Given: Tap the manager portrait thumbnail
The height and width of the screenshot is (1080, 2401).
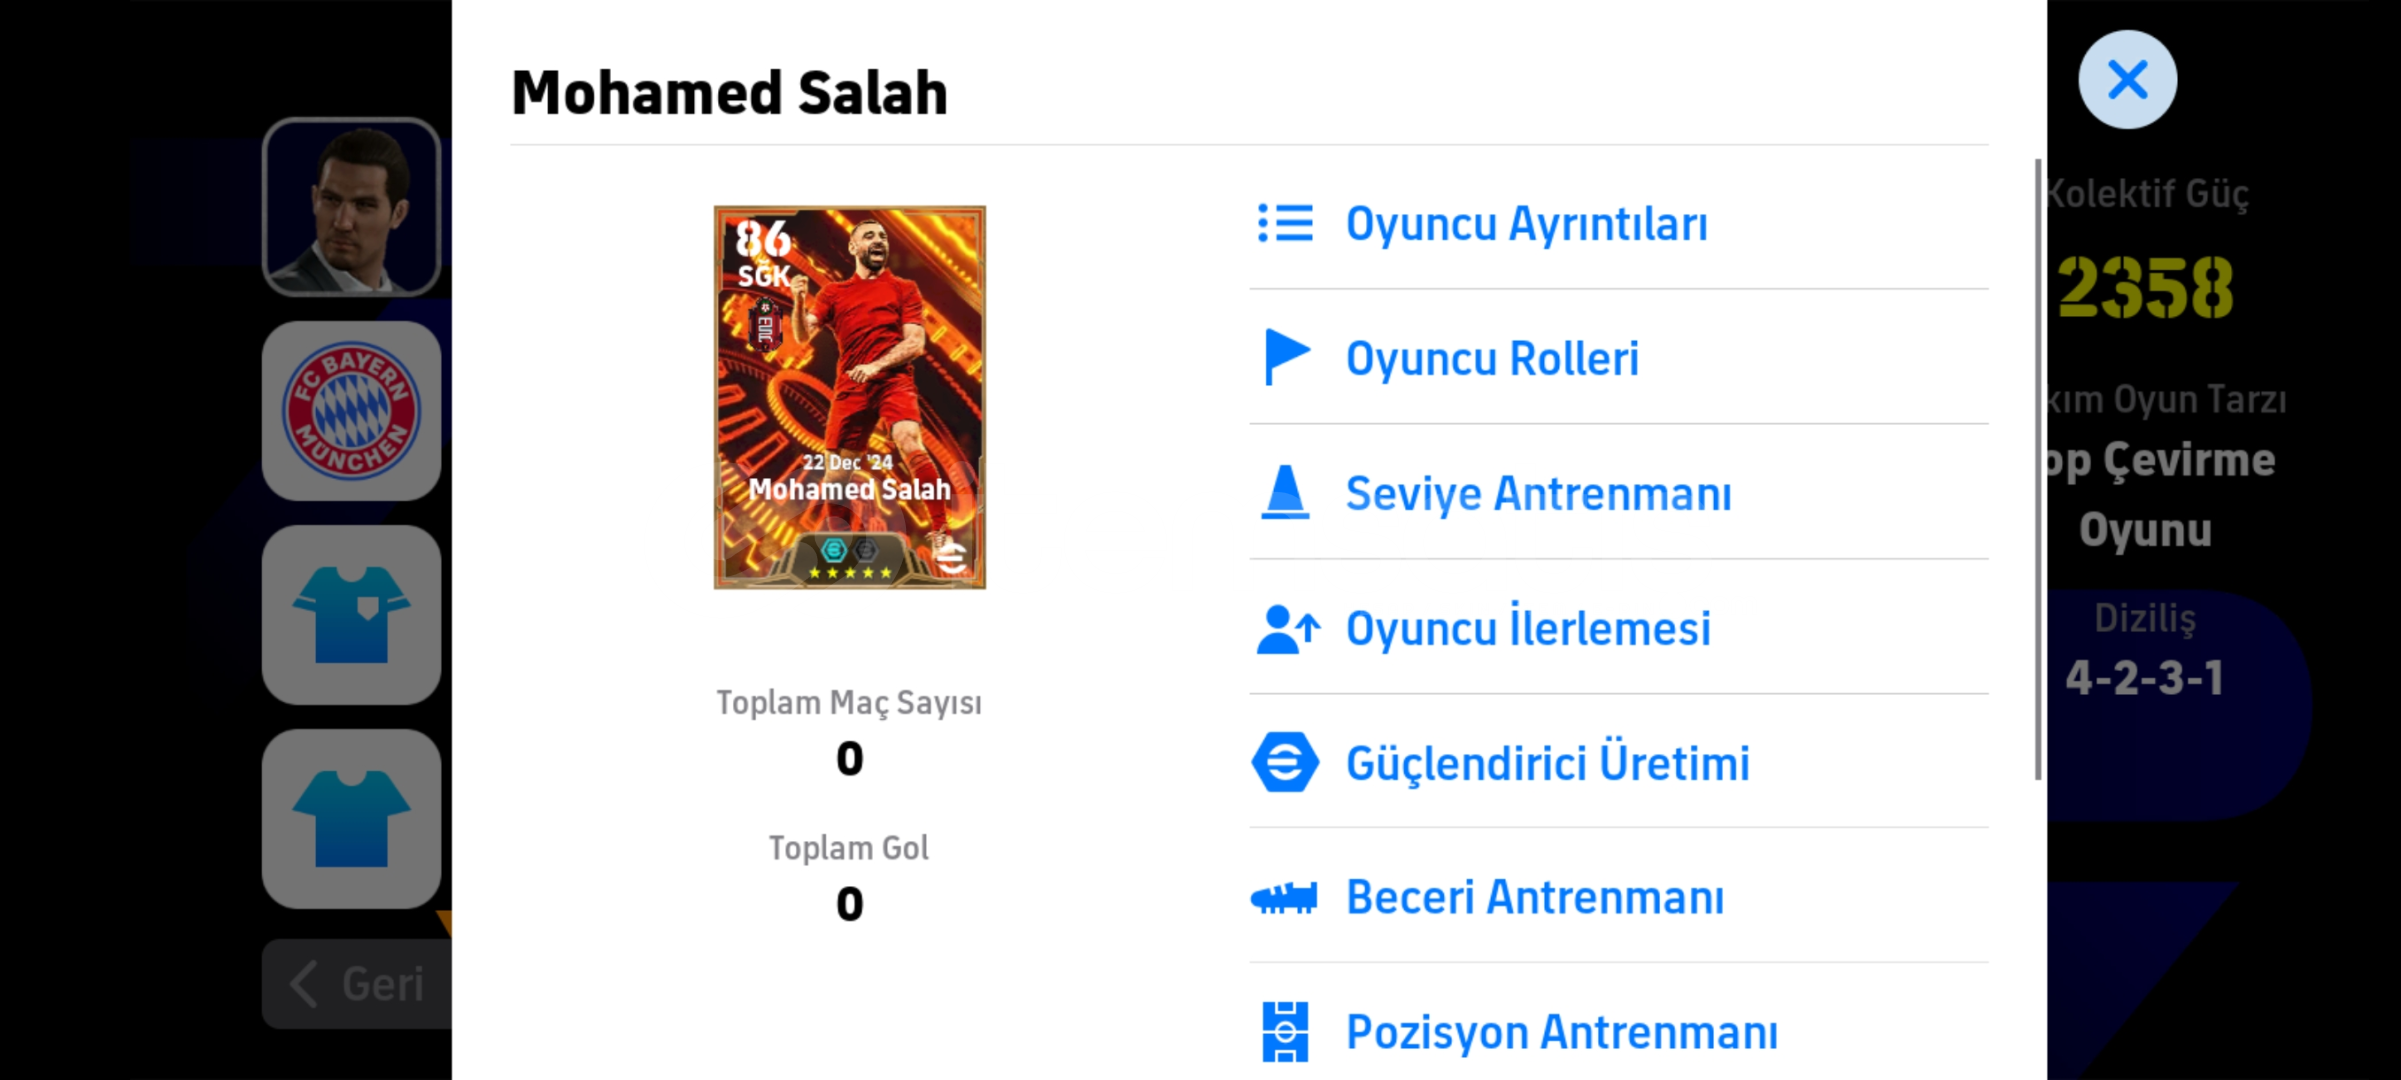Looking at the screenshot, I should pyautogui.click(x=352, y=207).
